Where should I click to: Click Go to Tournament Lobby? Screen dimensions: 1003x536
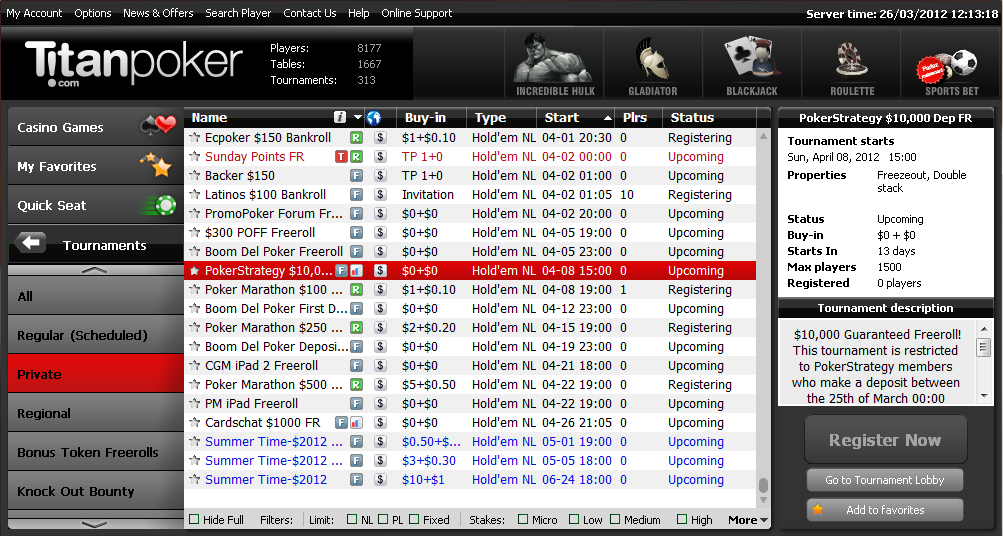click(x=885, y=480)
